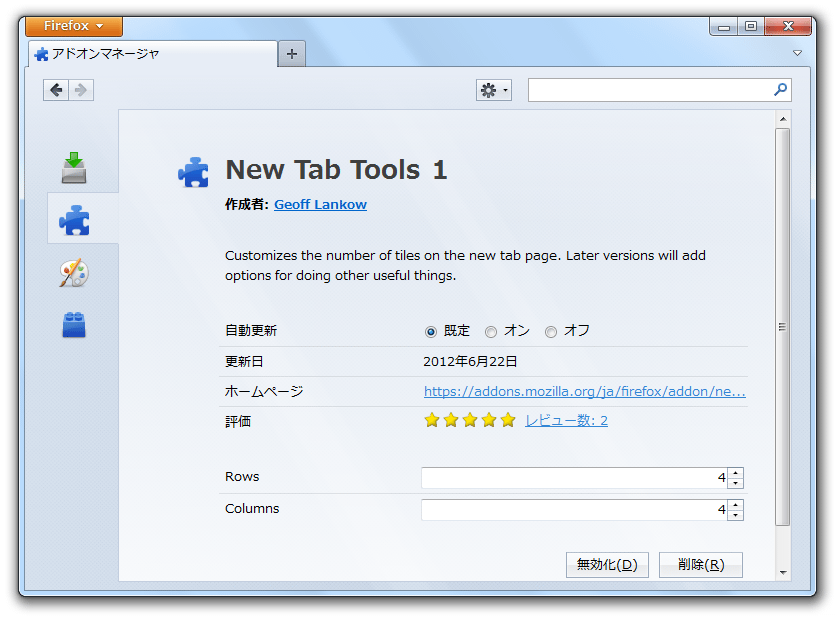The width and height of the screenshot is (837, 618).
Task: Maximize the Firefox window
Action: pyautogui.click(x=751, y=26)
